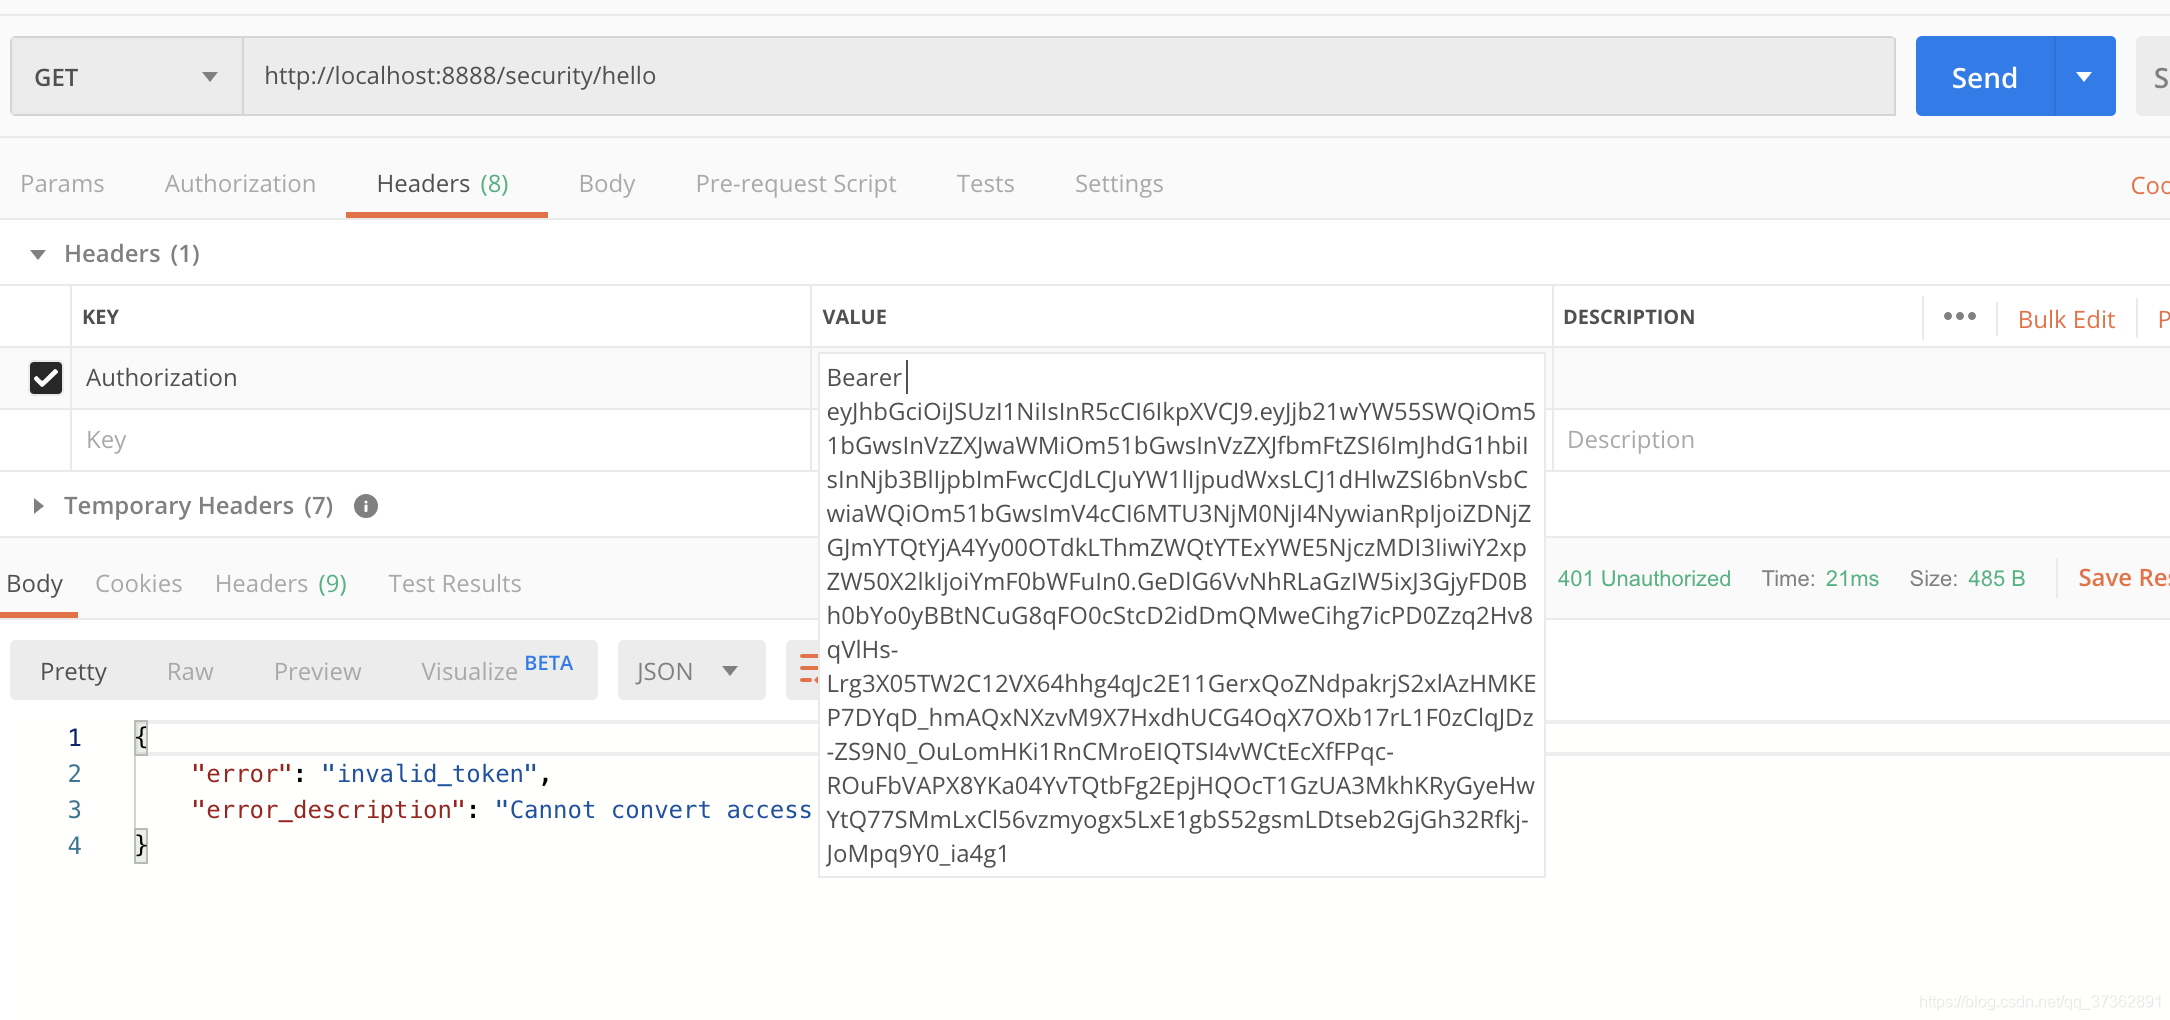Viewport: 2170px width, 1020px height.
Task: Open the three-dots column options menu
Action: tap(1960, 317)
